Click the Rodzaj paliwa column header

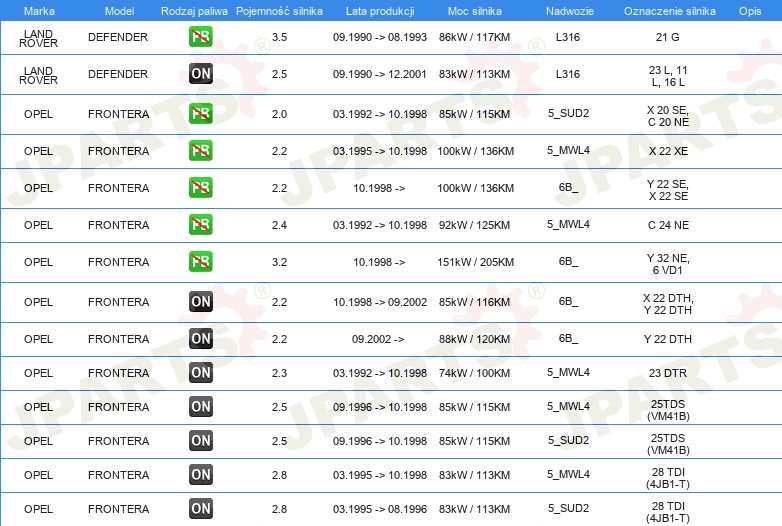tap(194, 11)
